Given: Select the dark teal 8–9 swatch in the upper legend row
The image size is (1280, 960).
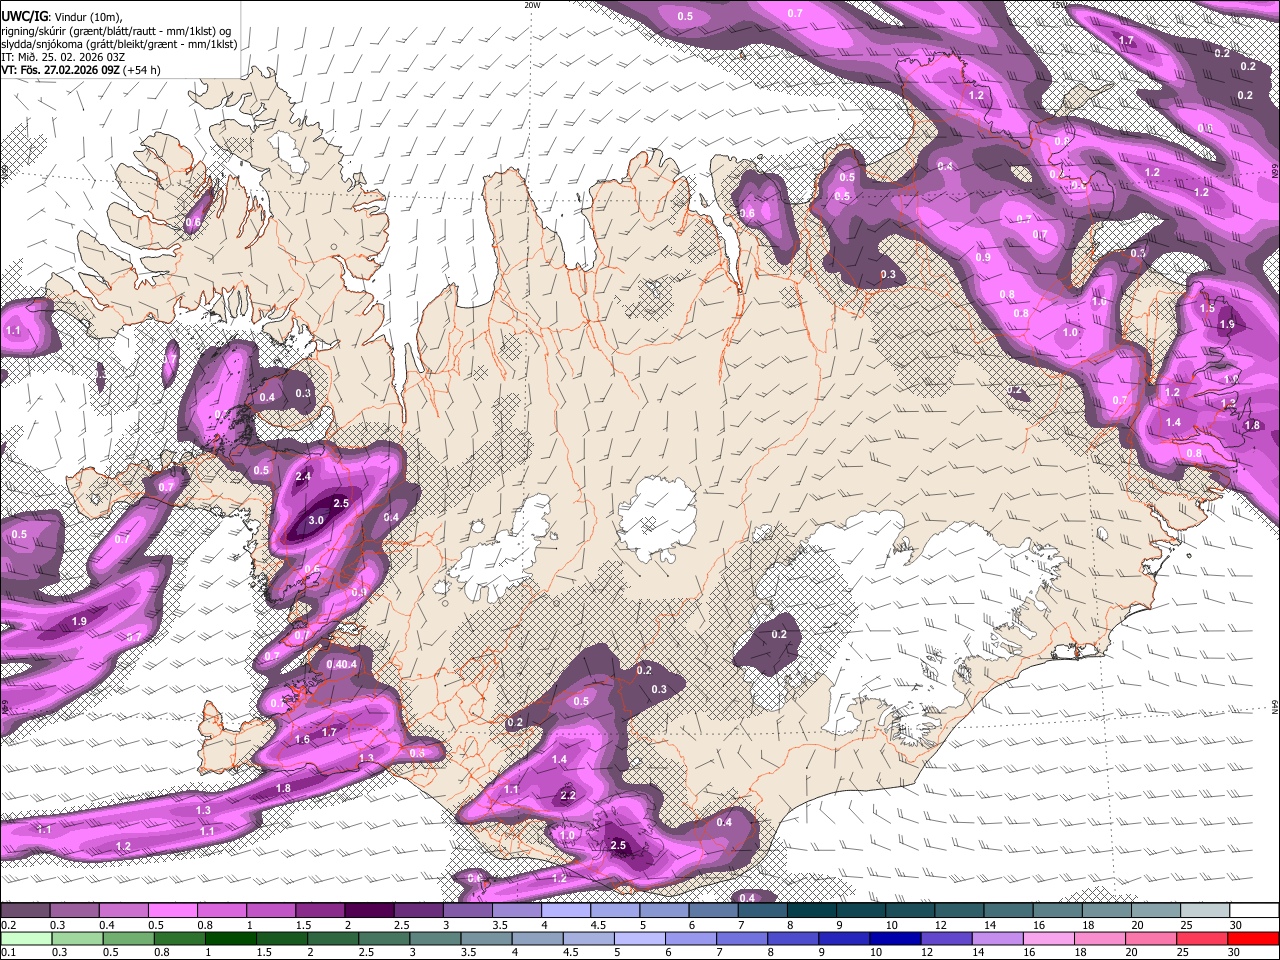Looking at the screenshot, I should click(811, 911).
